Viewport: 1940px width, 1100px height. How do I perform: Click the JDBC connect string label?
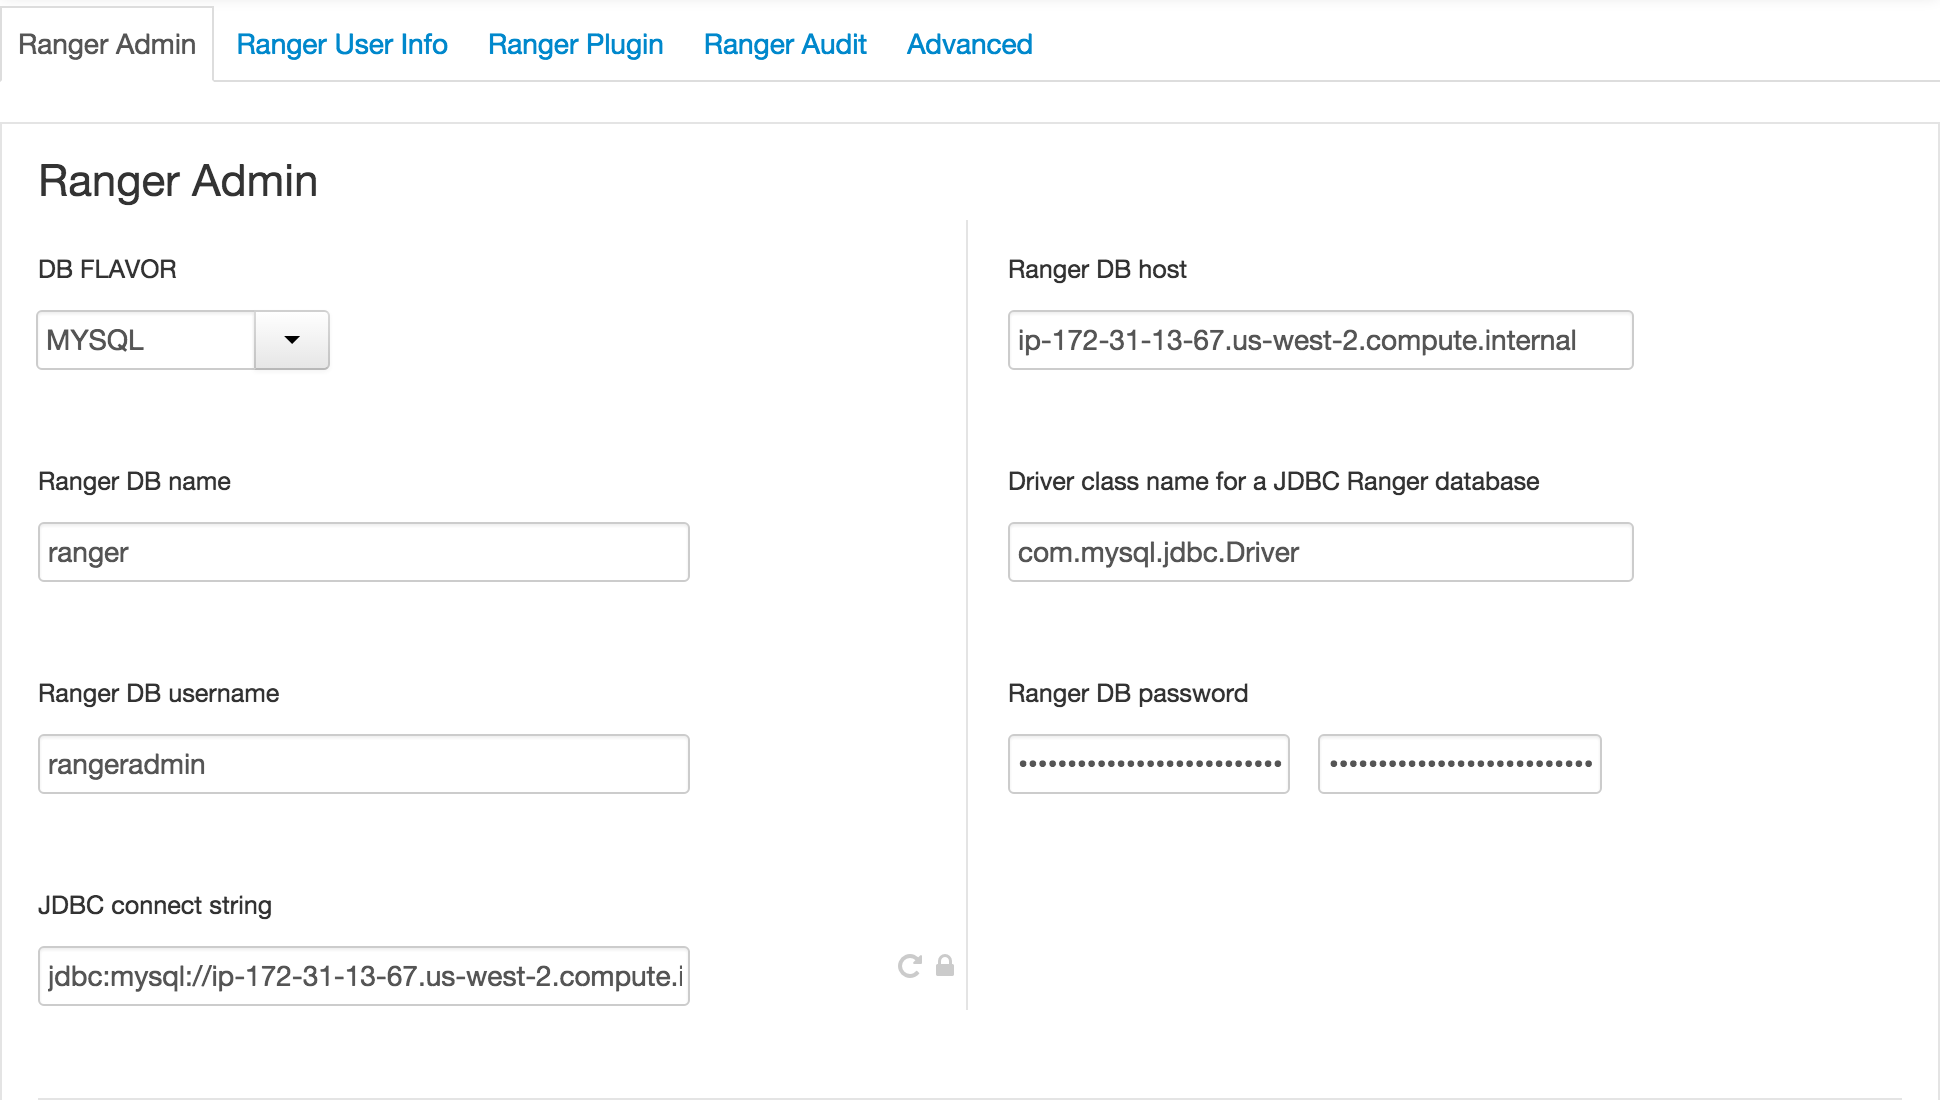click(x=155, y=905)
